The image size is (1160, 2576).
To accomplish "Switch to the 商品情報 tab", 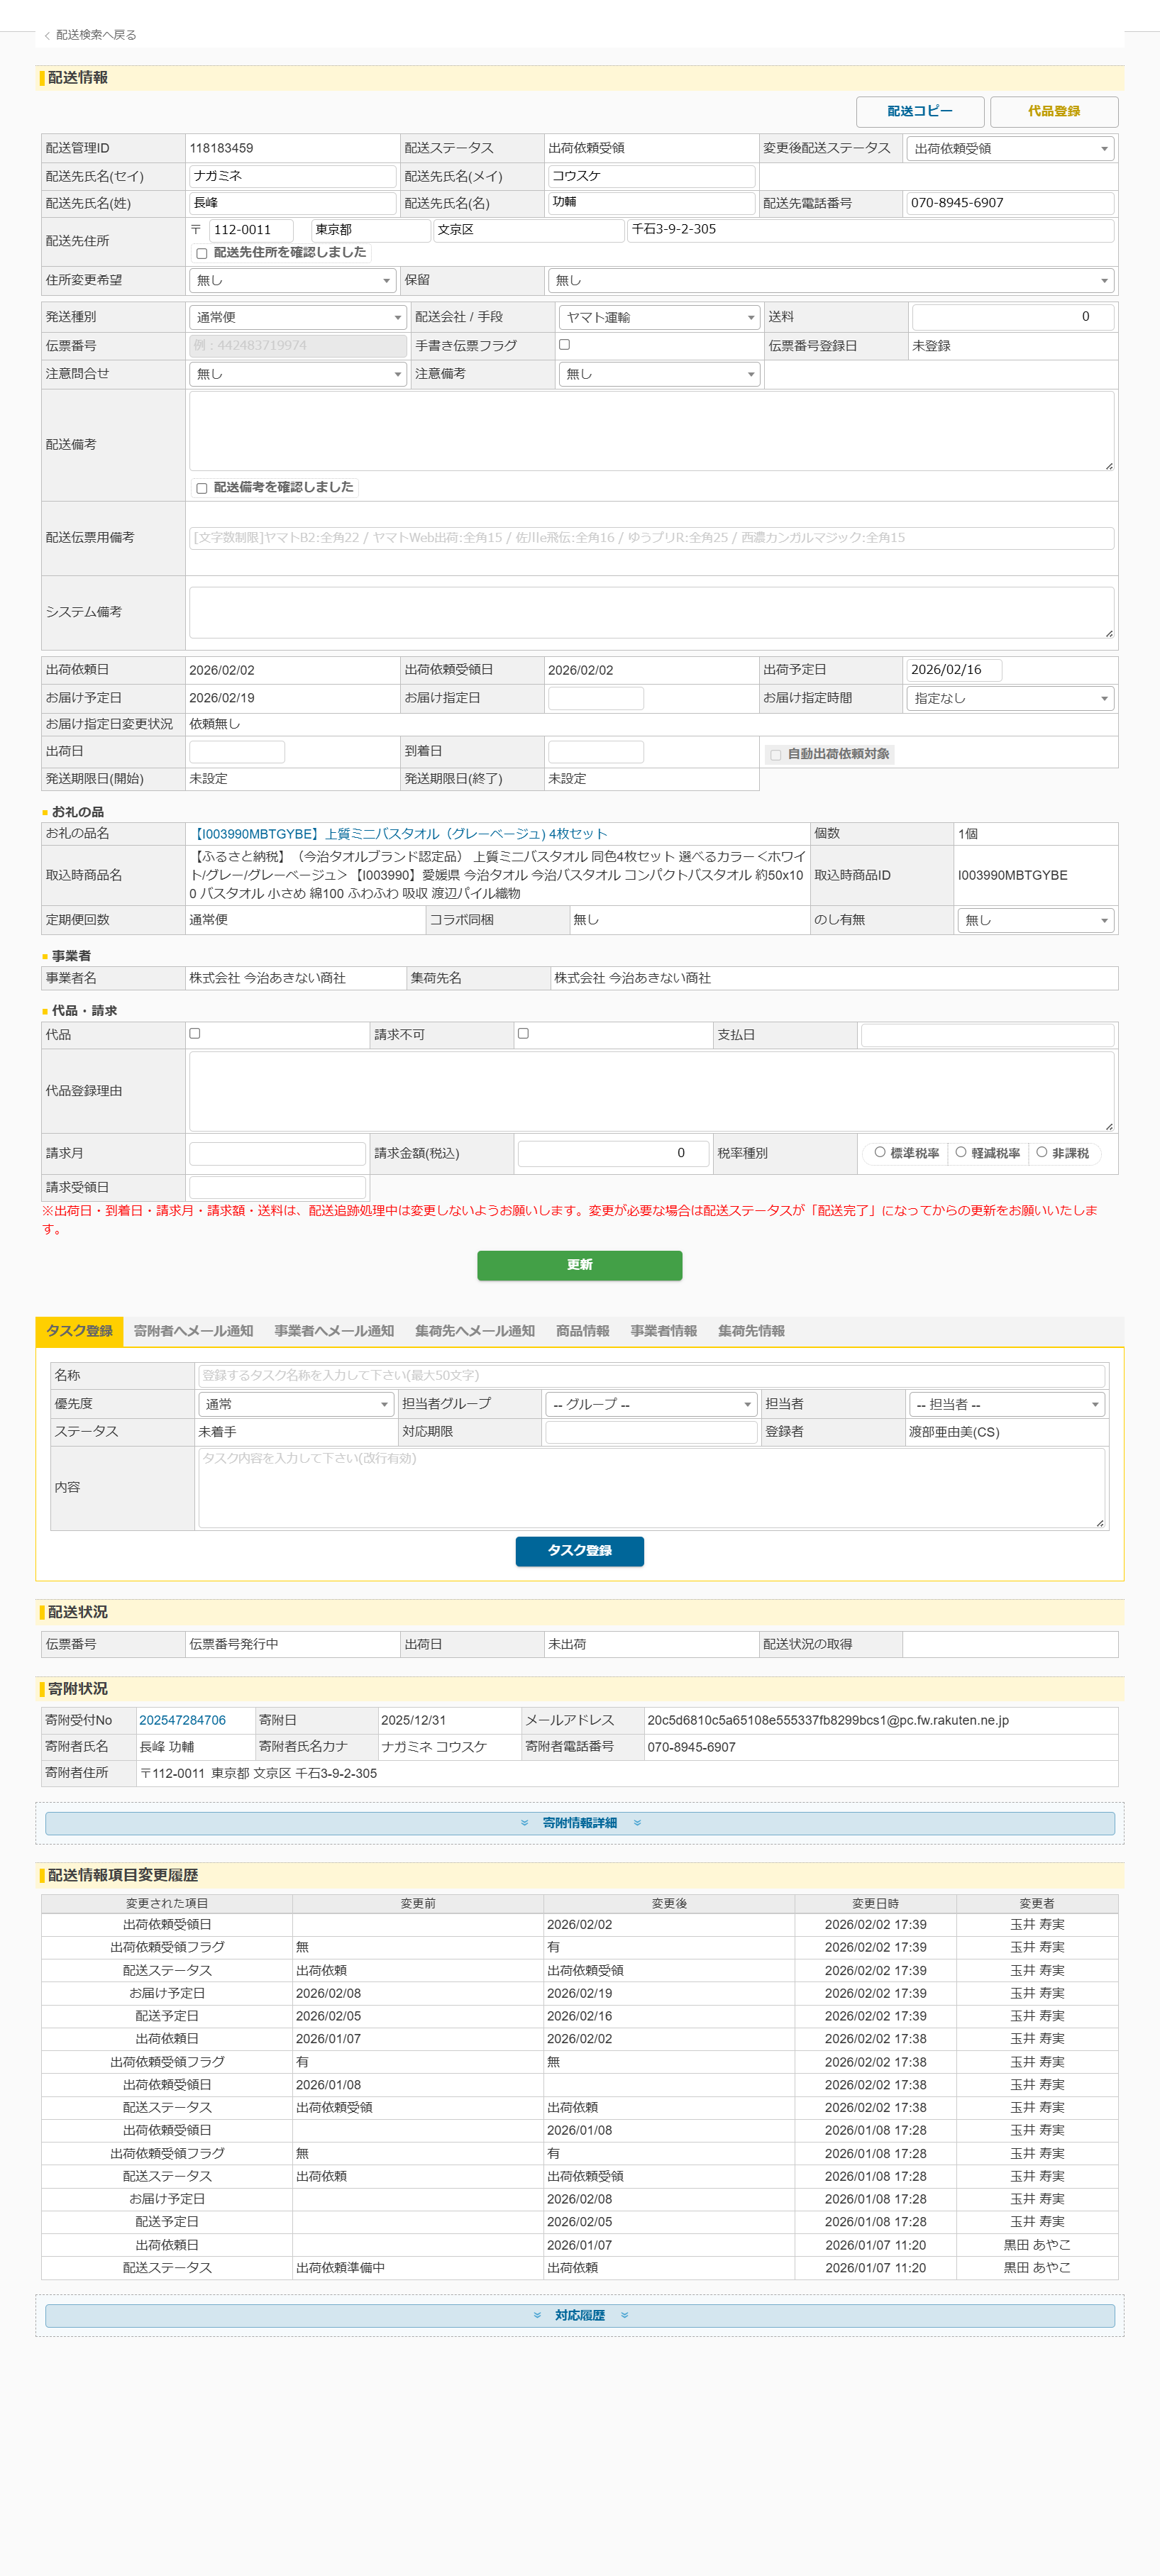I will point(583,1331).
